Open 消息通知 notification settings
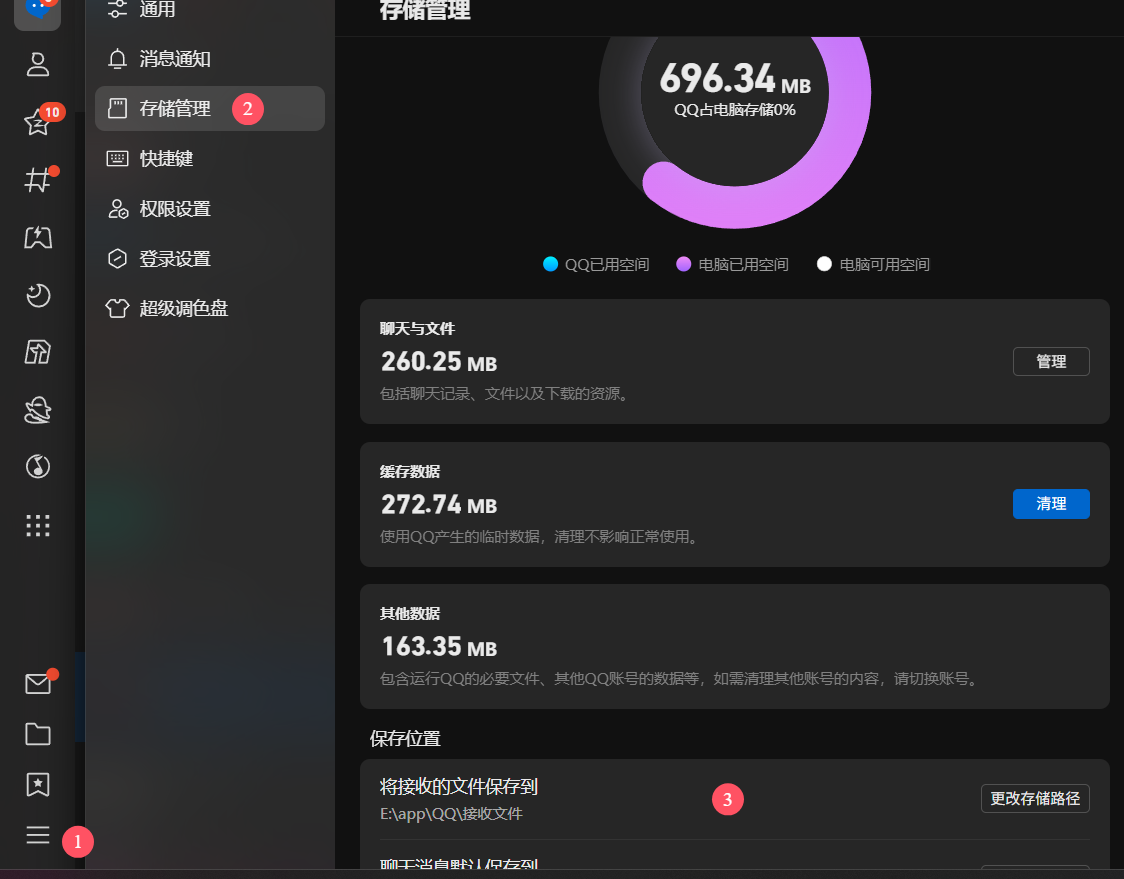 click(209, 59)
